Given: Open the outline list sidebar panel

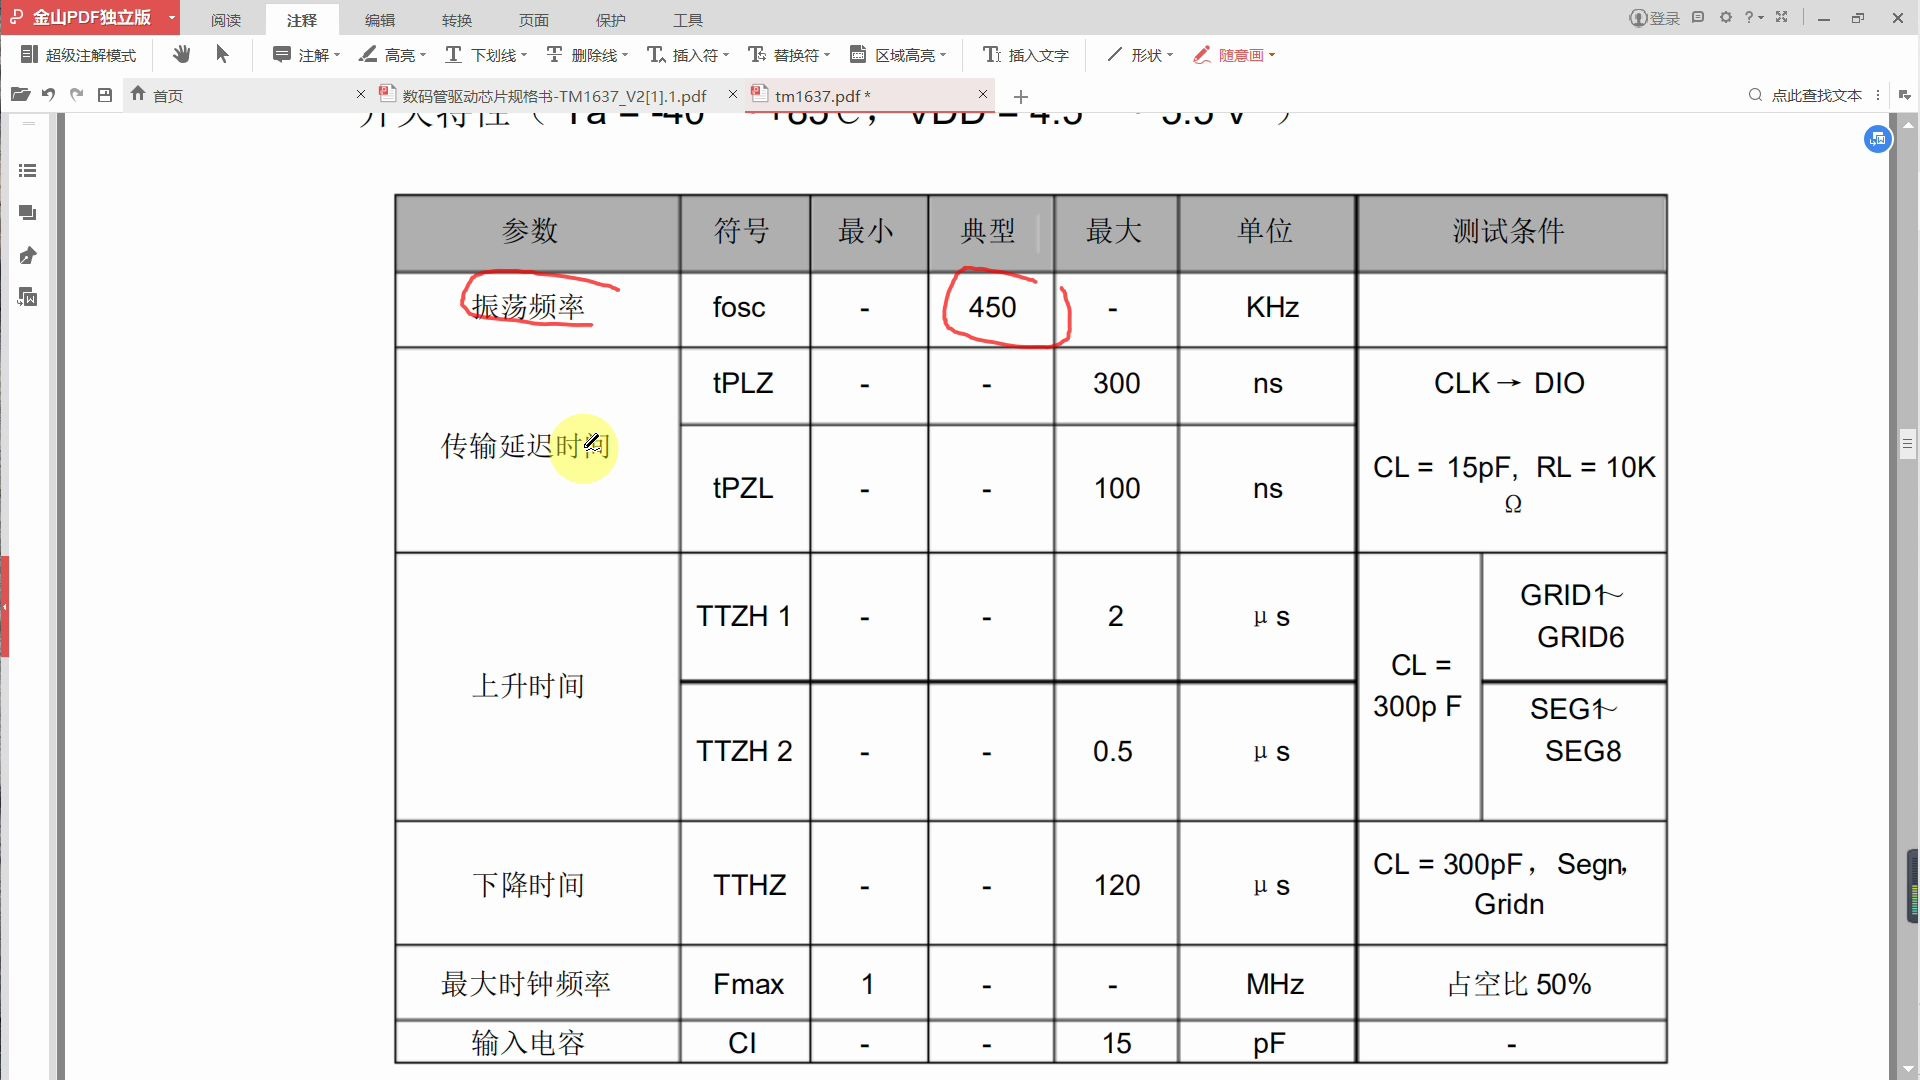Looking at the screenshot, I should pyautogui.click(x=28, y=171).
